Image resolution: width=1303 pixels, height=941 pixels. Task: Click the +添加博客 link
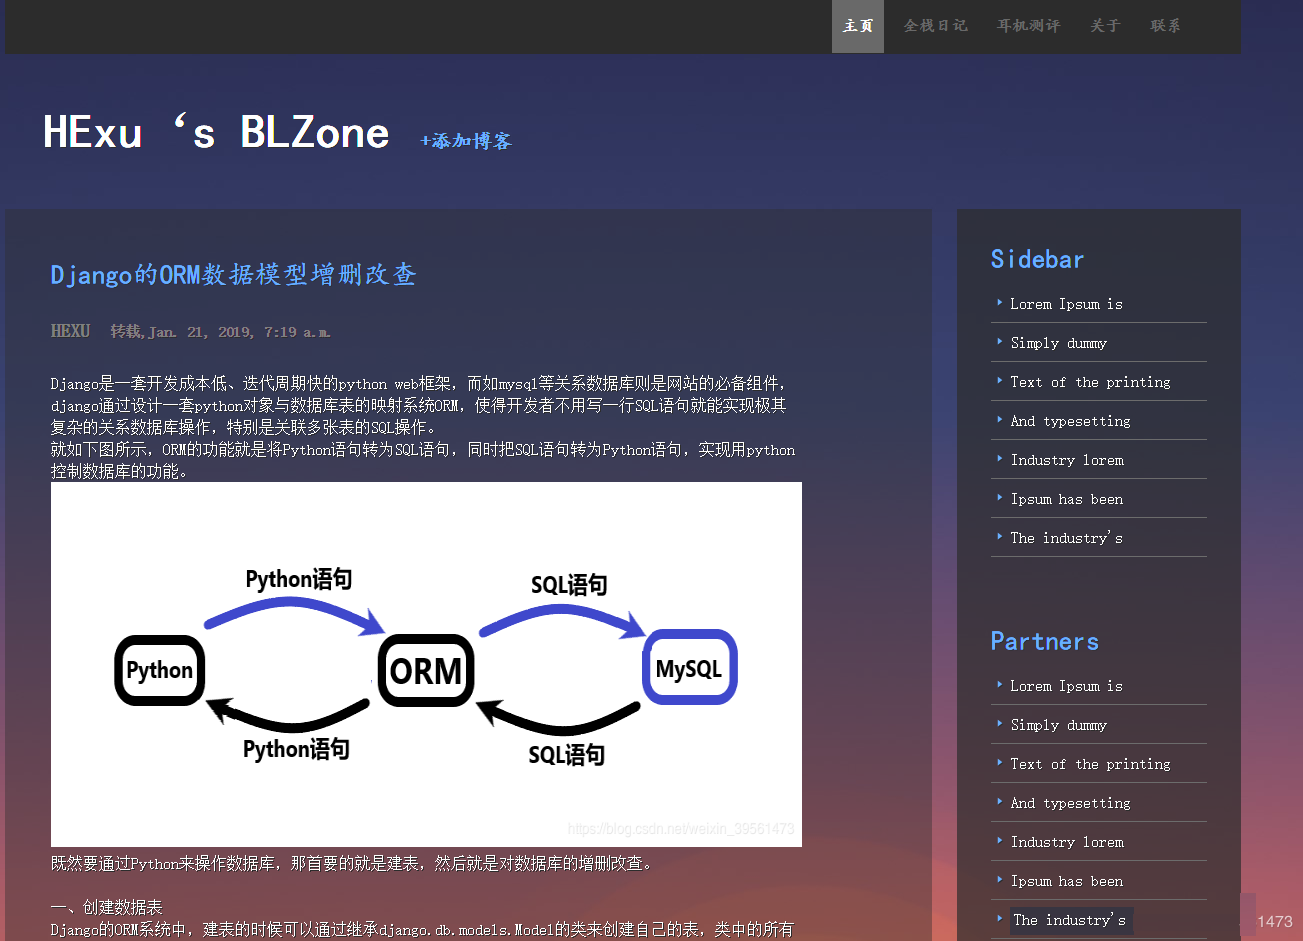[466, 141]
